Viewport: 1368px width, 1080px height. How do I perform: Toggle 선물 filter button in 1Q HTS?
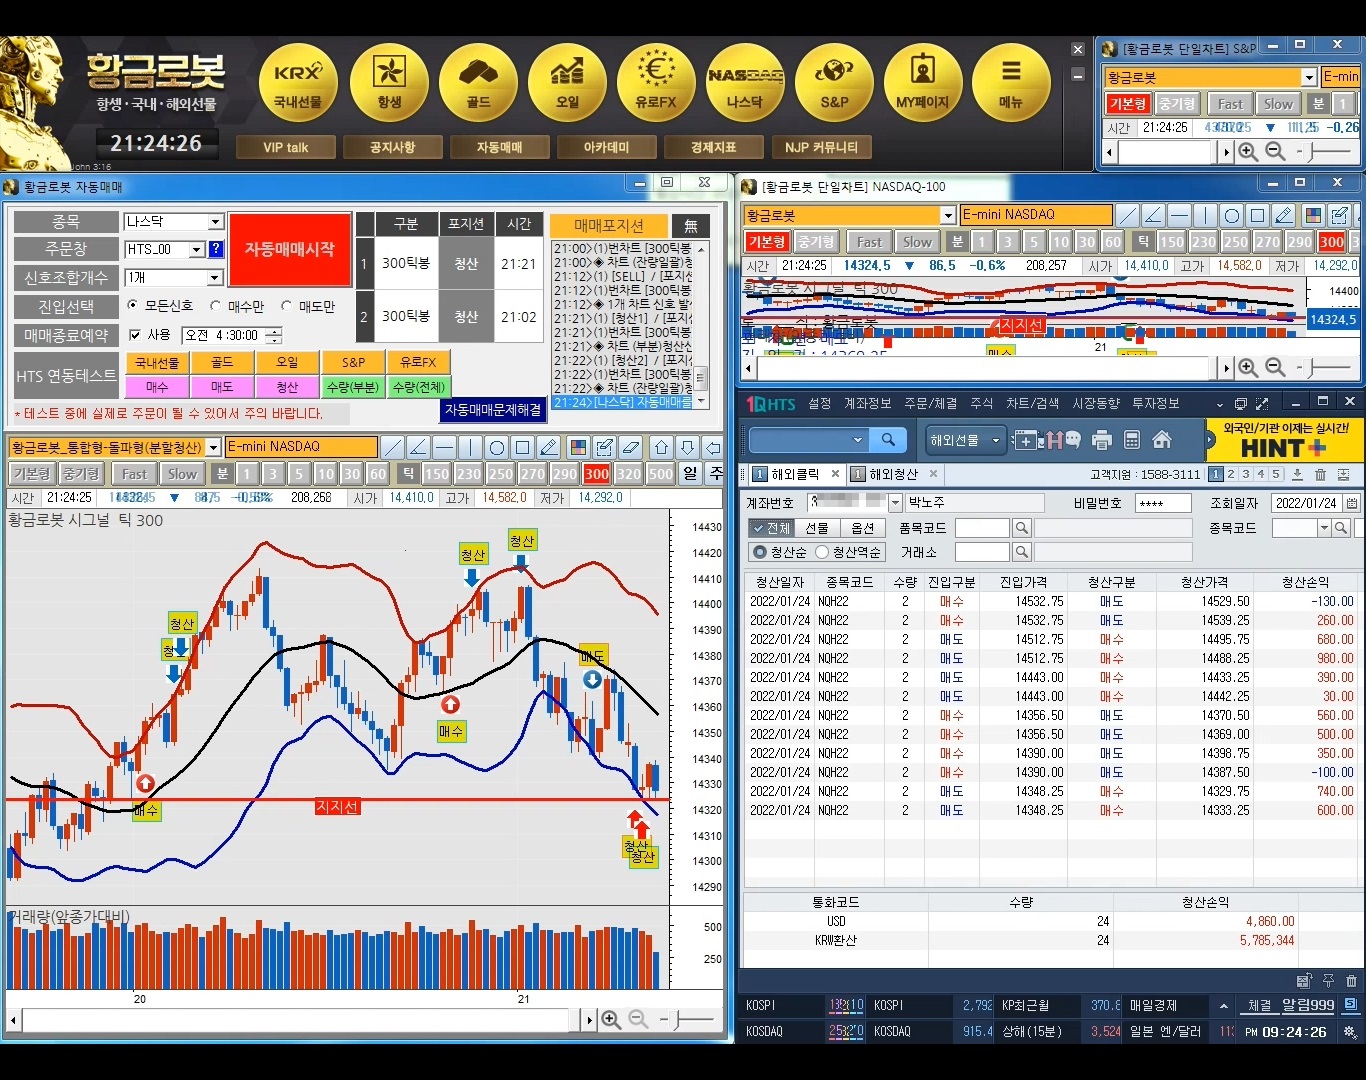coord(817,528)
